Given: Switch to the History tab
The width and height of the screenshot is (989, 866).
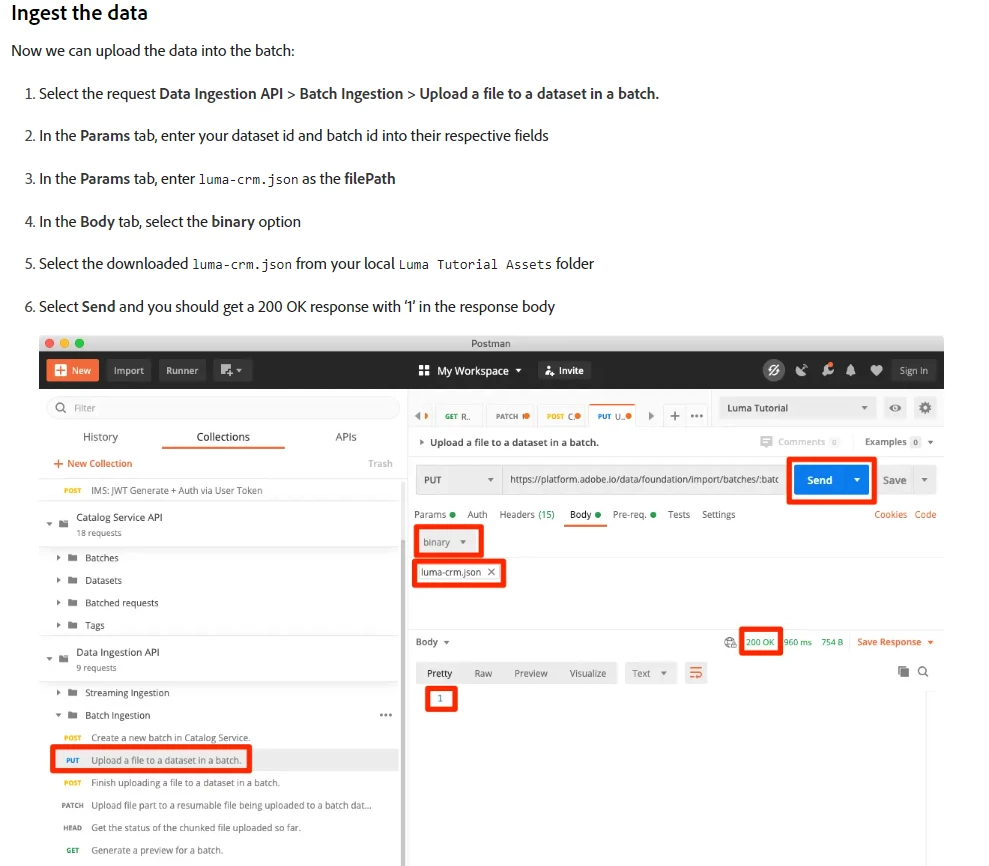Looking at the screenshot, I should (100, 437).
